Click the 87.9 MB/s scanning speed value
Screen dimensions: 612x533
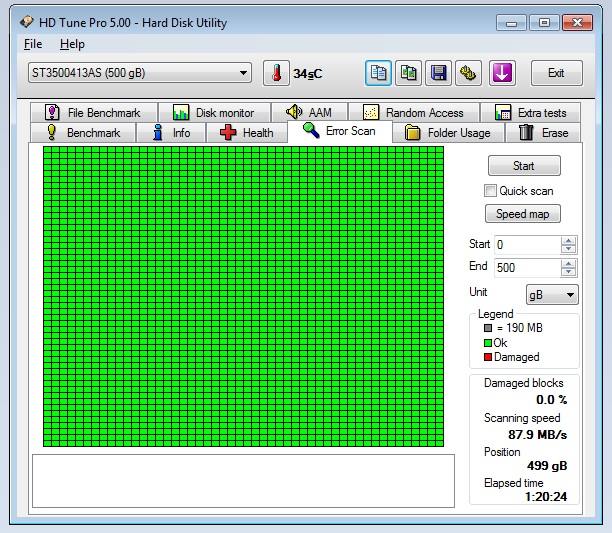click(x=537, y=435)
